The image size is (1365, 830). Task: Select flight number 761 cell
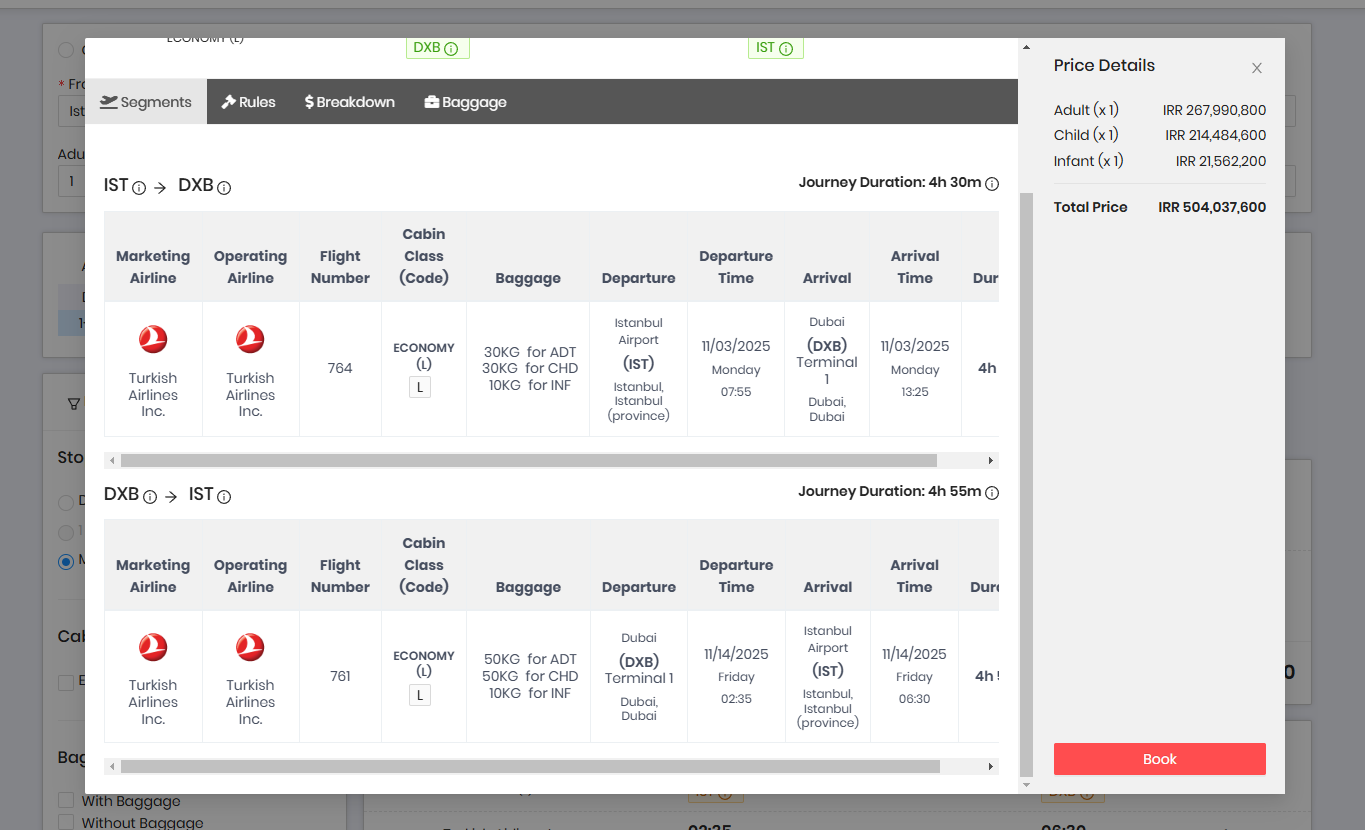point(340,676)
